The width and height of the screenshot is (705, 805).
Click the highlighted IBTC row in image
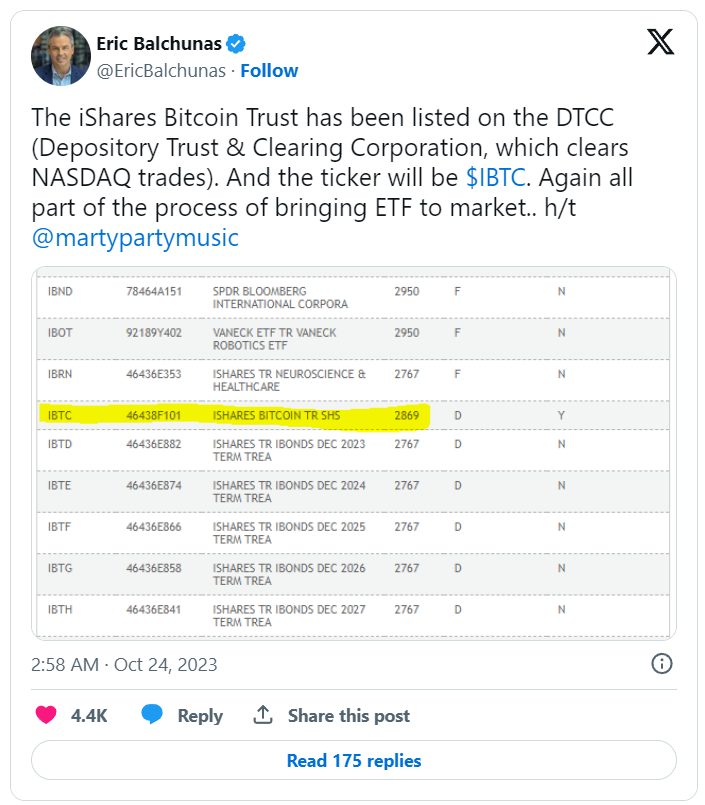pos(235,414)
